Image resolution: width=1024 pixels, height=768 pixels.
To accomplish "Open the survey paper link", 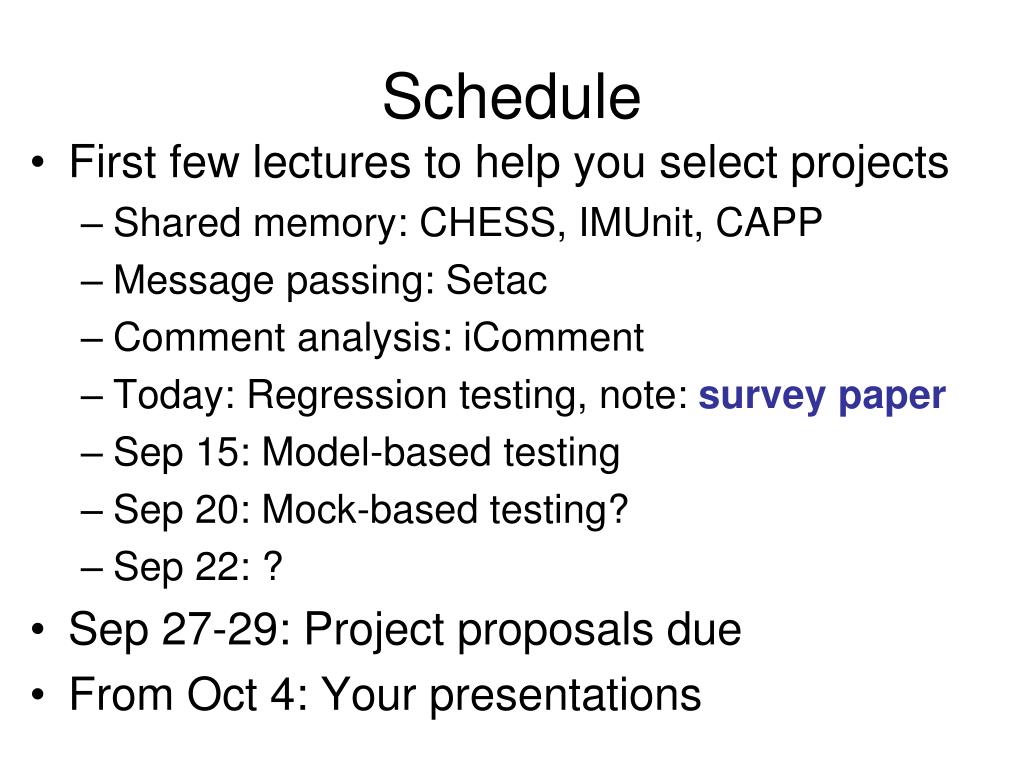I will [x=822, y=396].
